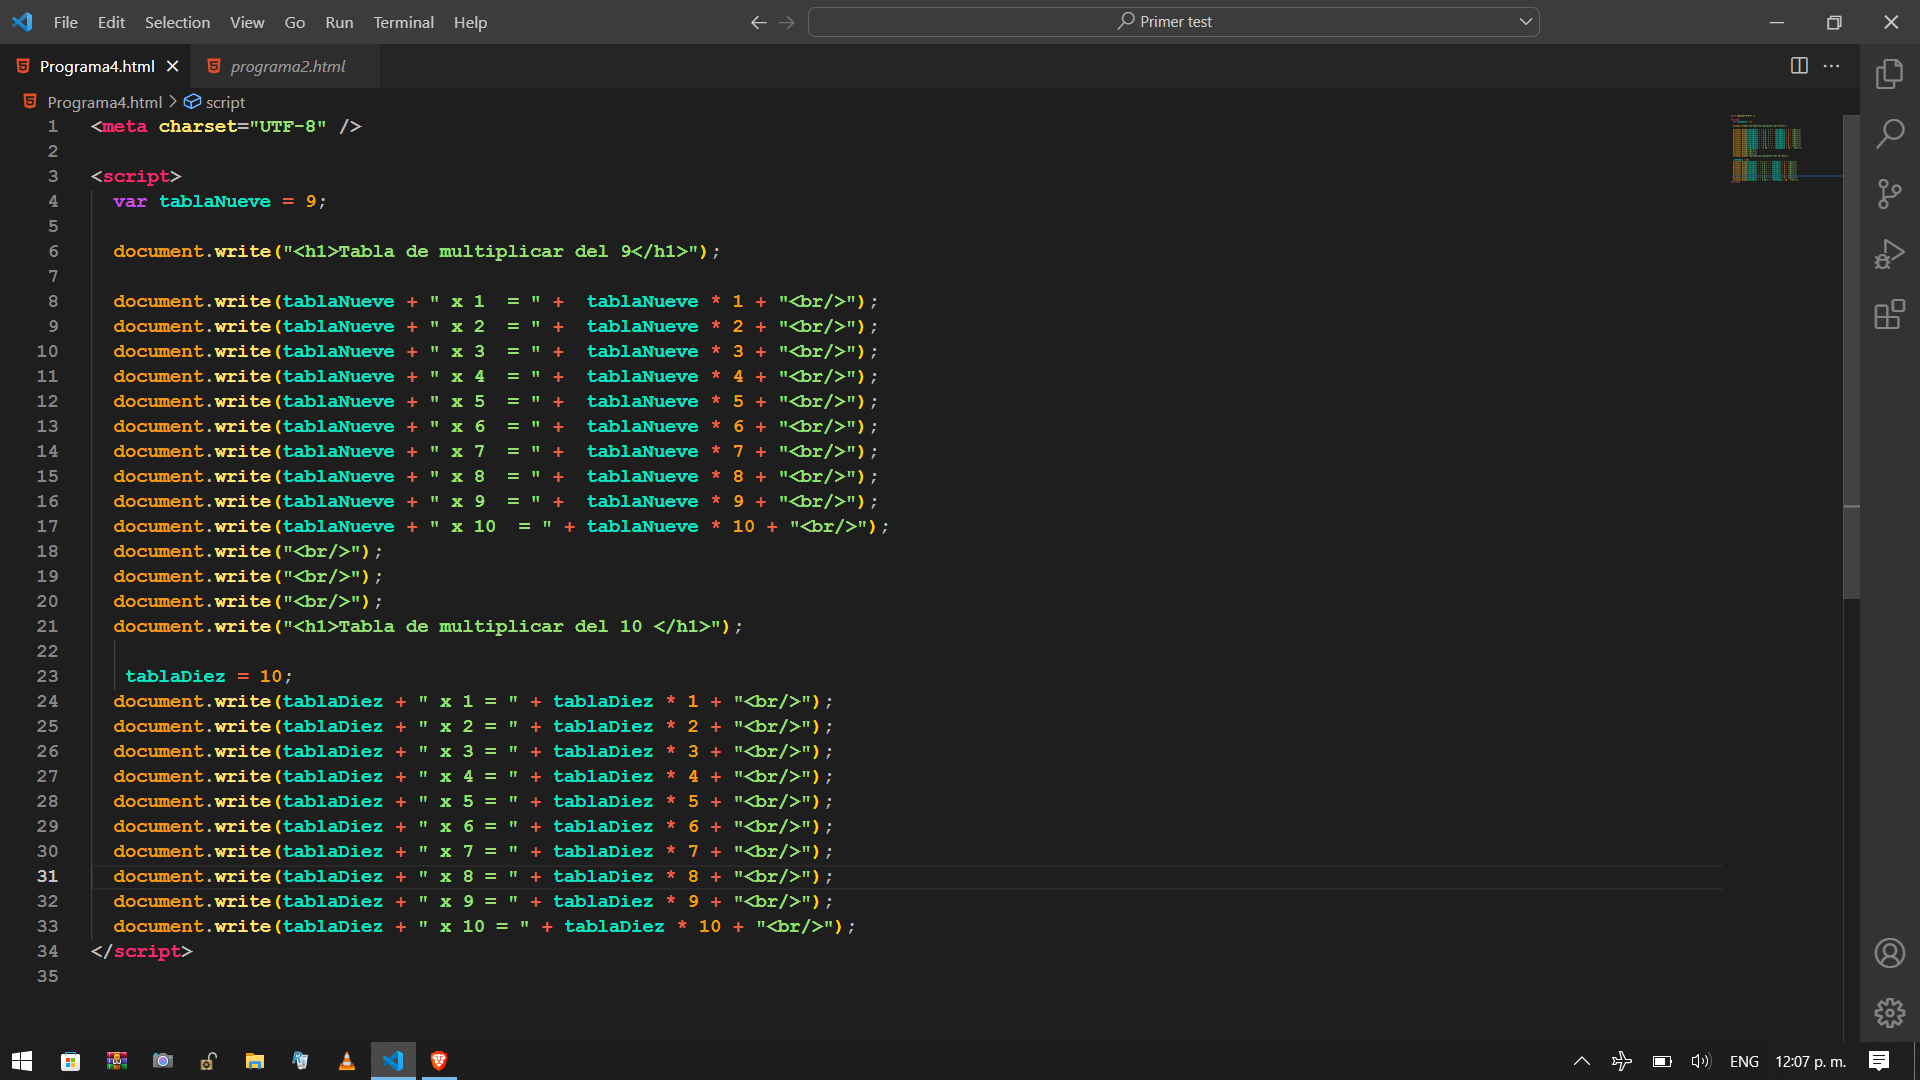Open VLC media player from taskbar
The width and height of the screenshot is (1920, 1080).
(346, 1061)
